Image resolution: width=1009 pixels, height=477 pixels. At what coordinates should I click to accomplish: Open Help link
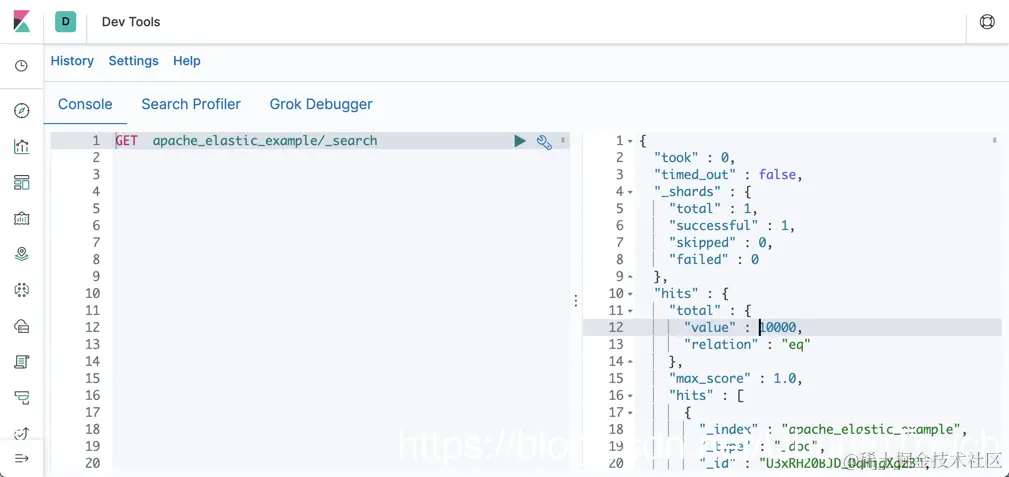click(x=187, y=61)
